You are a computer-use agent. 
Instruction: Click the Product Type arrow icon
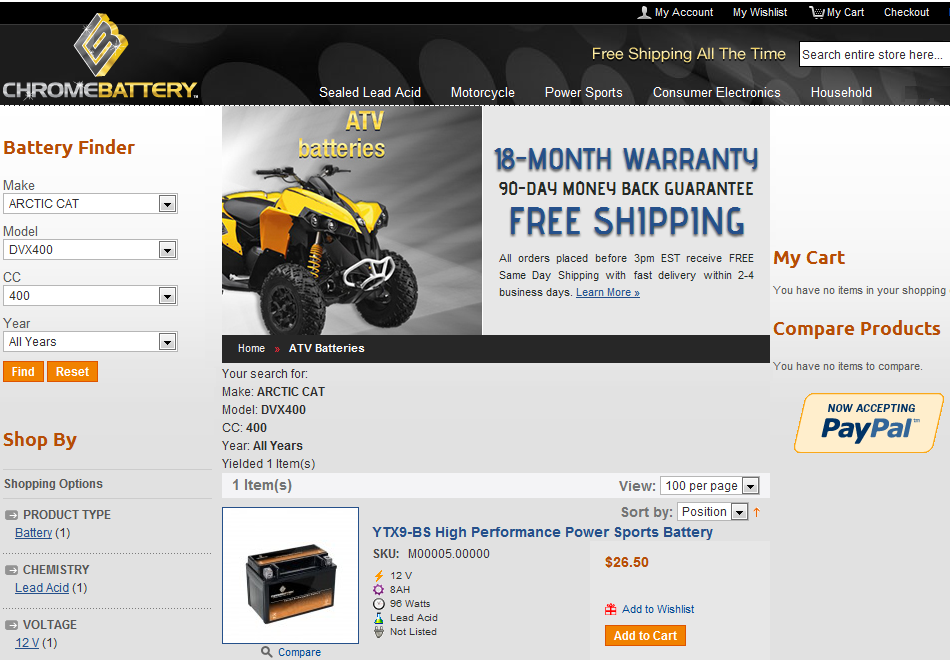[x=12, y=515]
